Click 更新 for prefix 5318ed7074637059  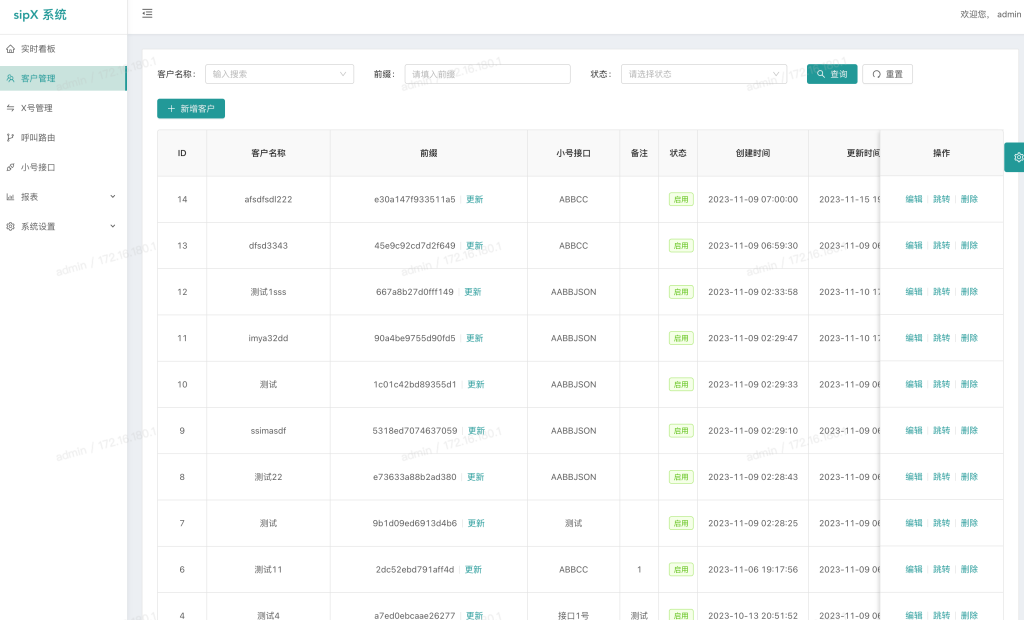click(x=477, y=431)
